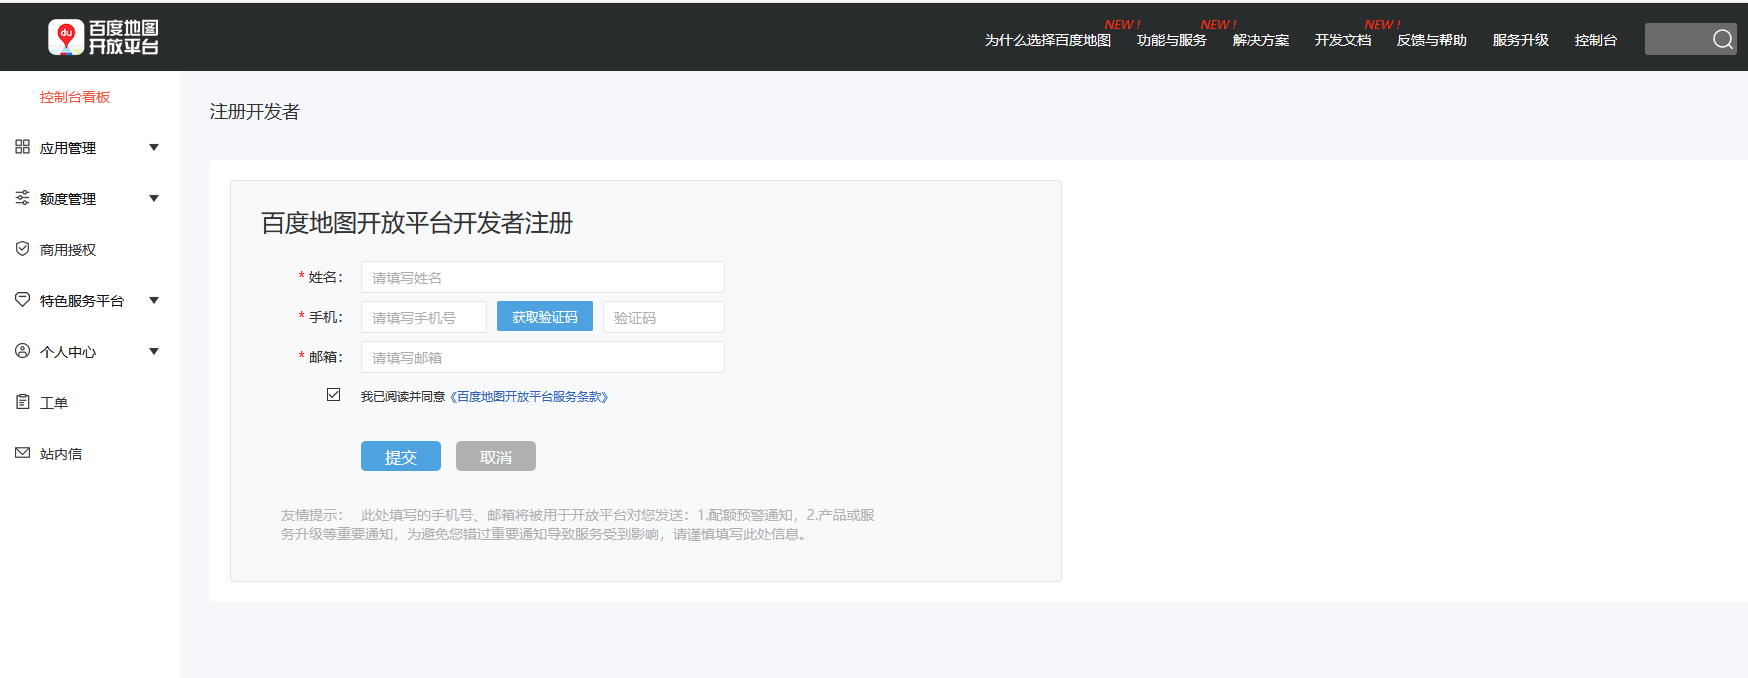
Task: Open 反馈与帮助 menu
Action: [1431, 40]
